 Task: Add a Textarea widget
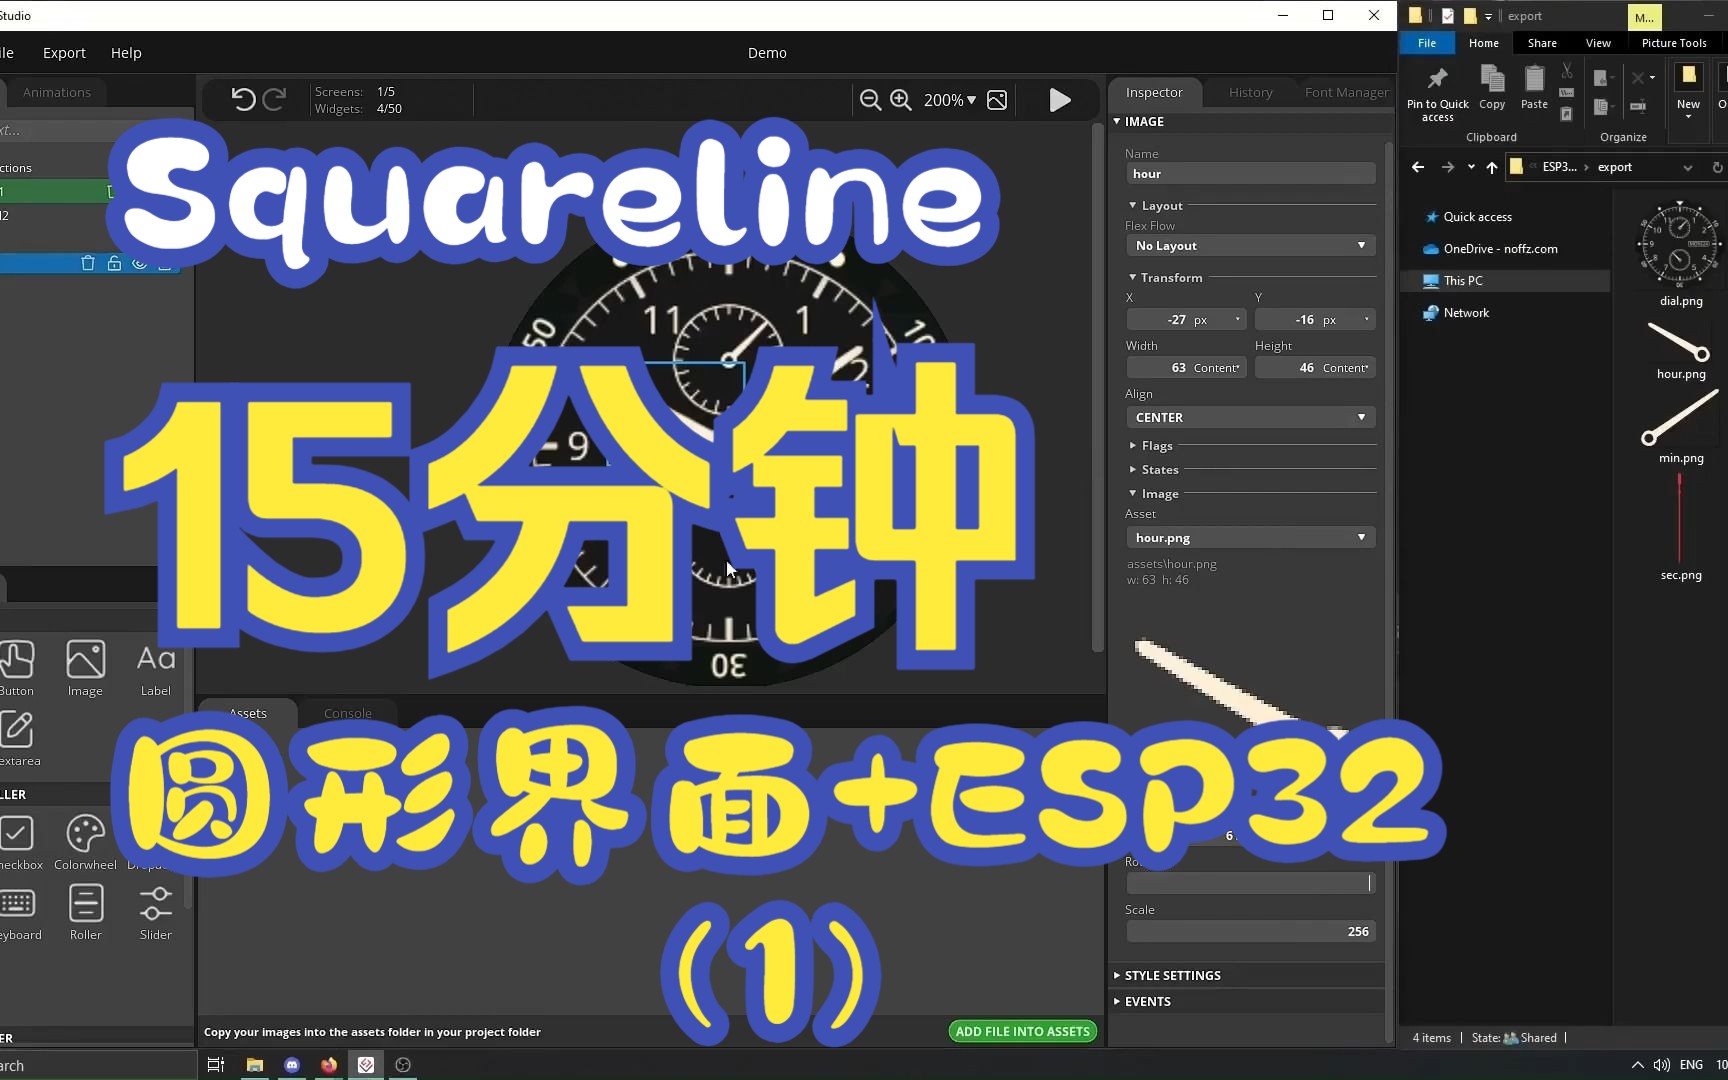tap(18, 739)
